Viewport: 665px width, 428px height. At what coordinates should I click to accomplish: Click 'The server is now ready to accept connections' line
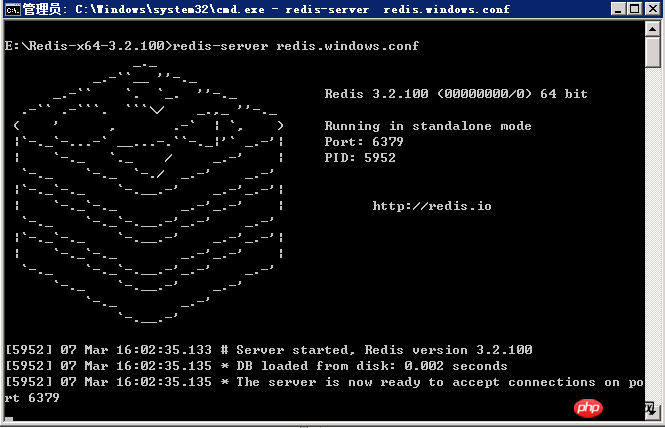pos(324,382)
